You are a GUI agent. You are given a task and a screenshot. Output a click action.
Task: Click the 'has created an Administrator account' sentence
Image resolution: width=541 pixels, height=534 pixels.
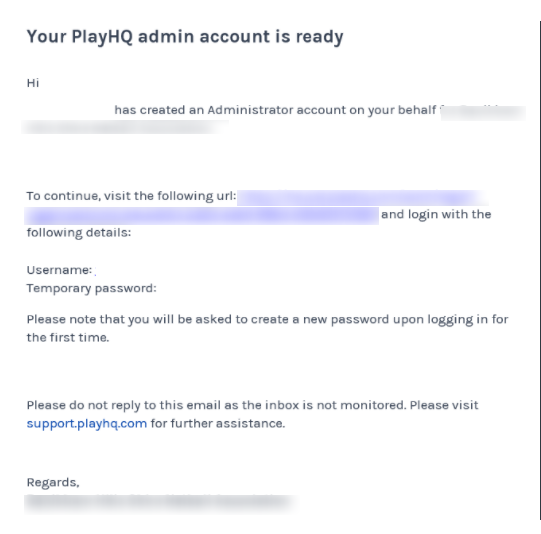[275, 110]
